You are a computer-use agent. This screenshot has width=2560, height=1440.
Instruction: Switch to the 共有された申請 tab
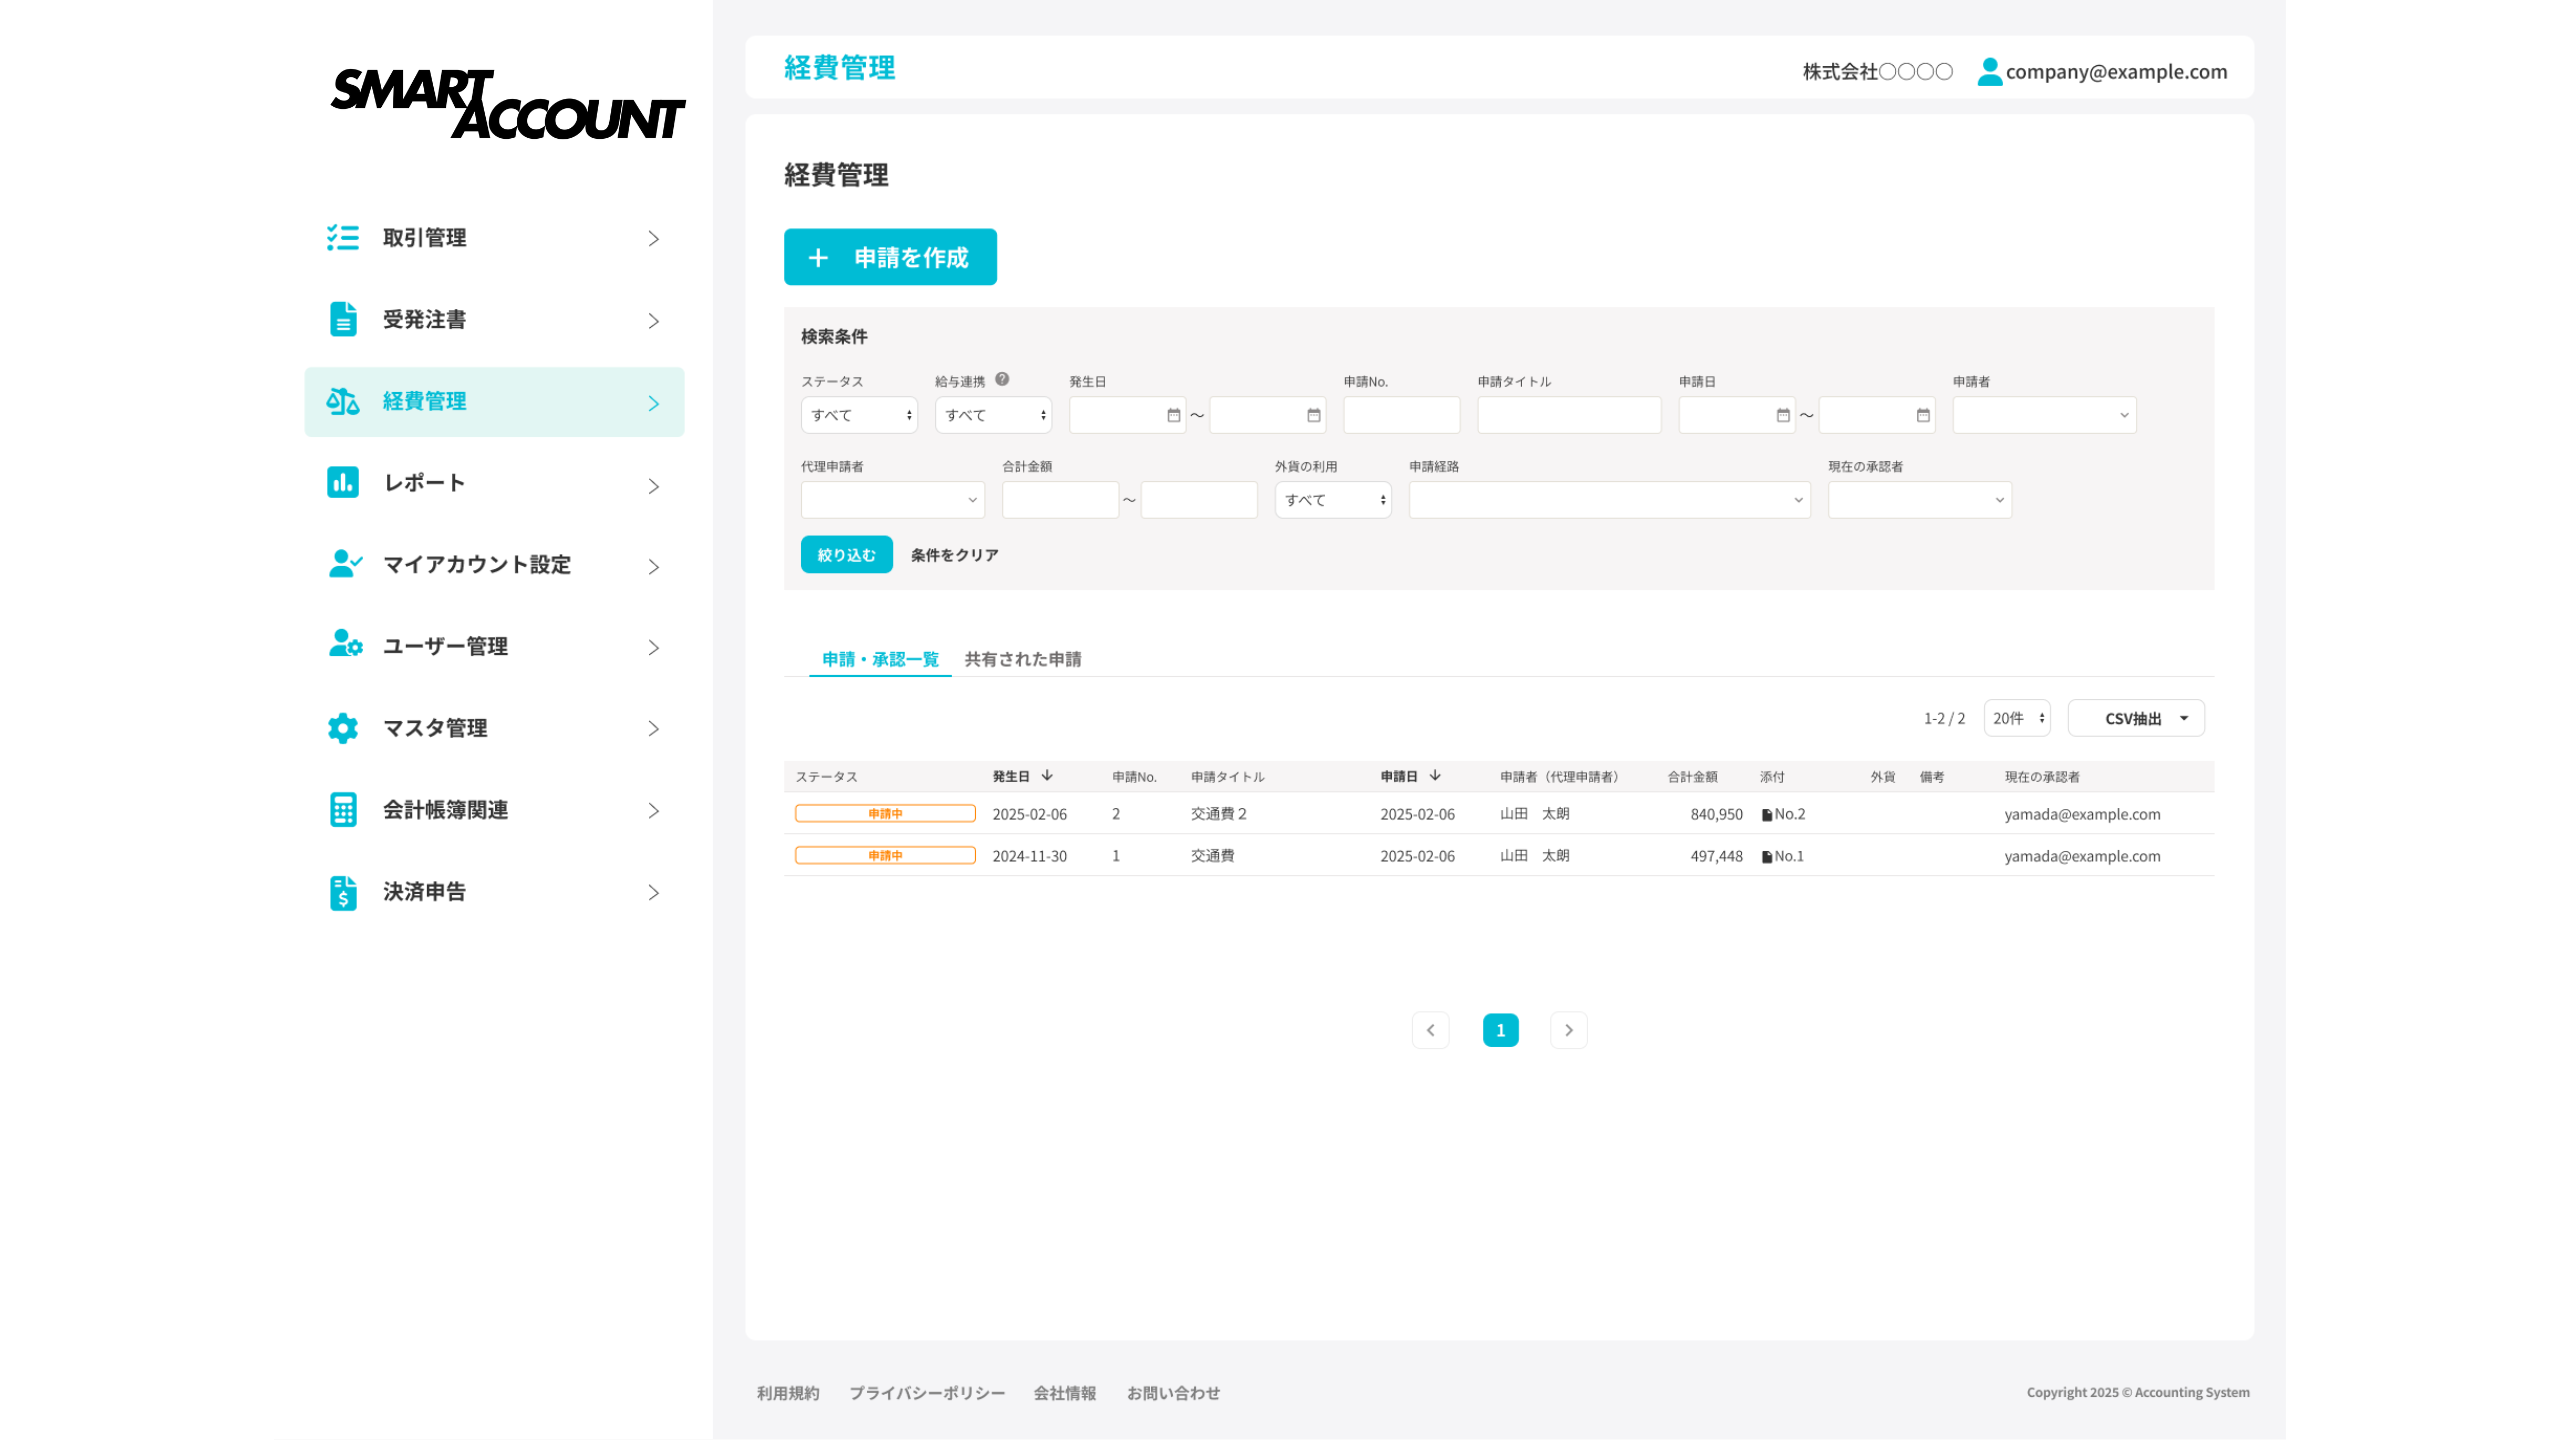coord(1022,659)
